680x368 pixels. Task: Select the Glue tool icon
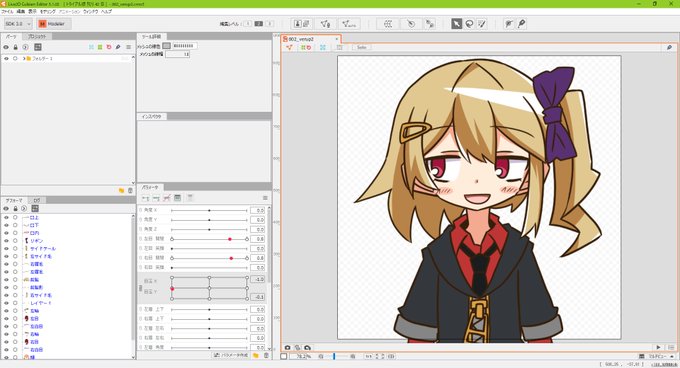509,24
